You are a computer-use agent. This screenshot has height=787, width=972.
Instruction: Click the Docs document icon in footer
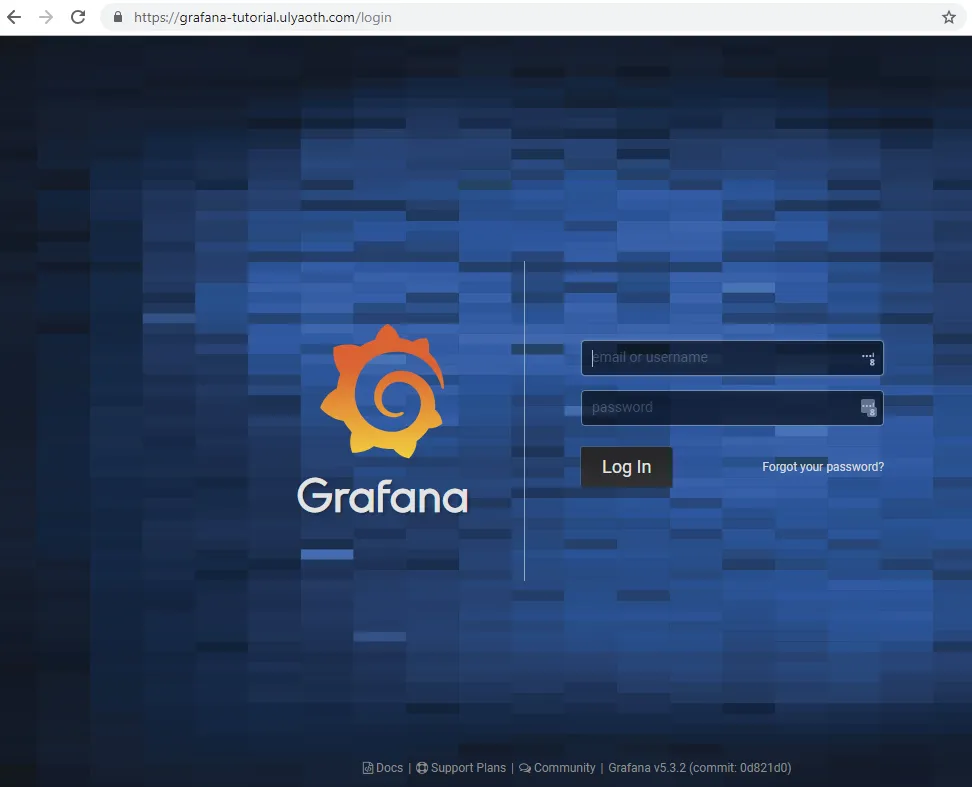tap(368, 768)
